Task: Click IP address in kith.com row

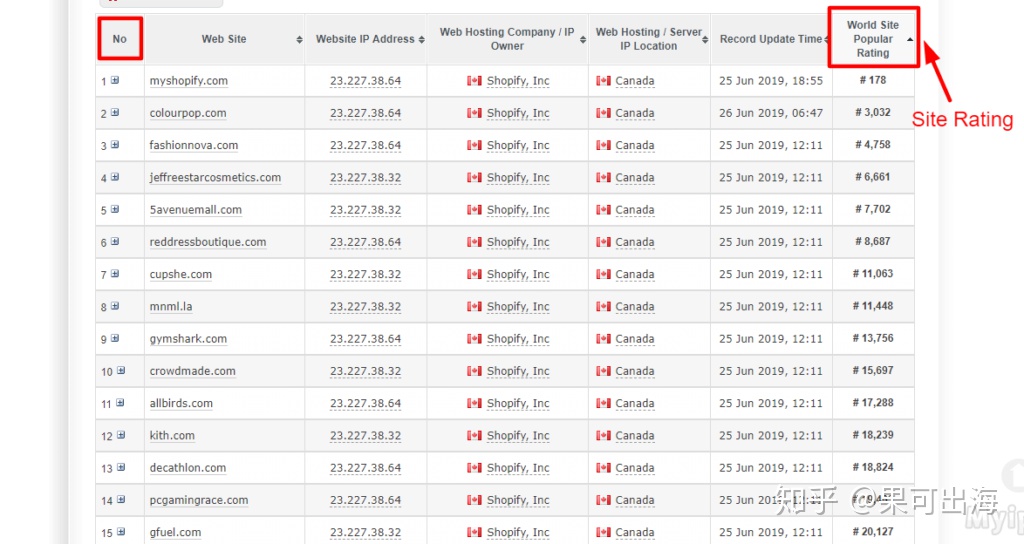Action: [366, 436]
